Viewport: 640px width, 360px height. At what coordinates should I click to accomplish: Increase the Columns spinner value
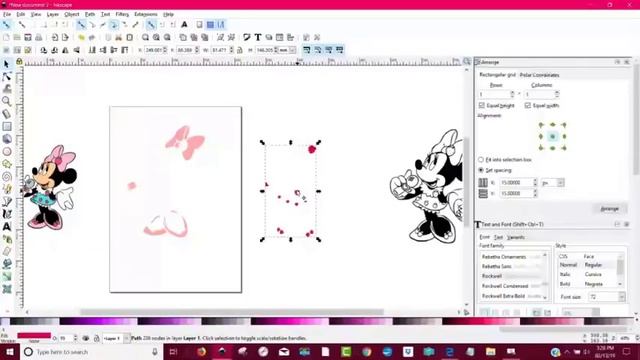[557, 92]
